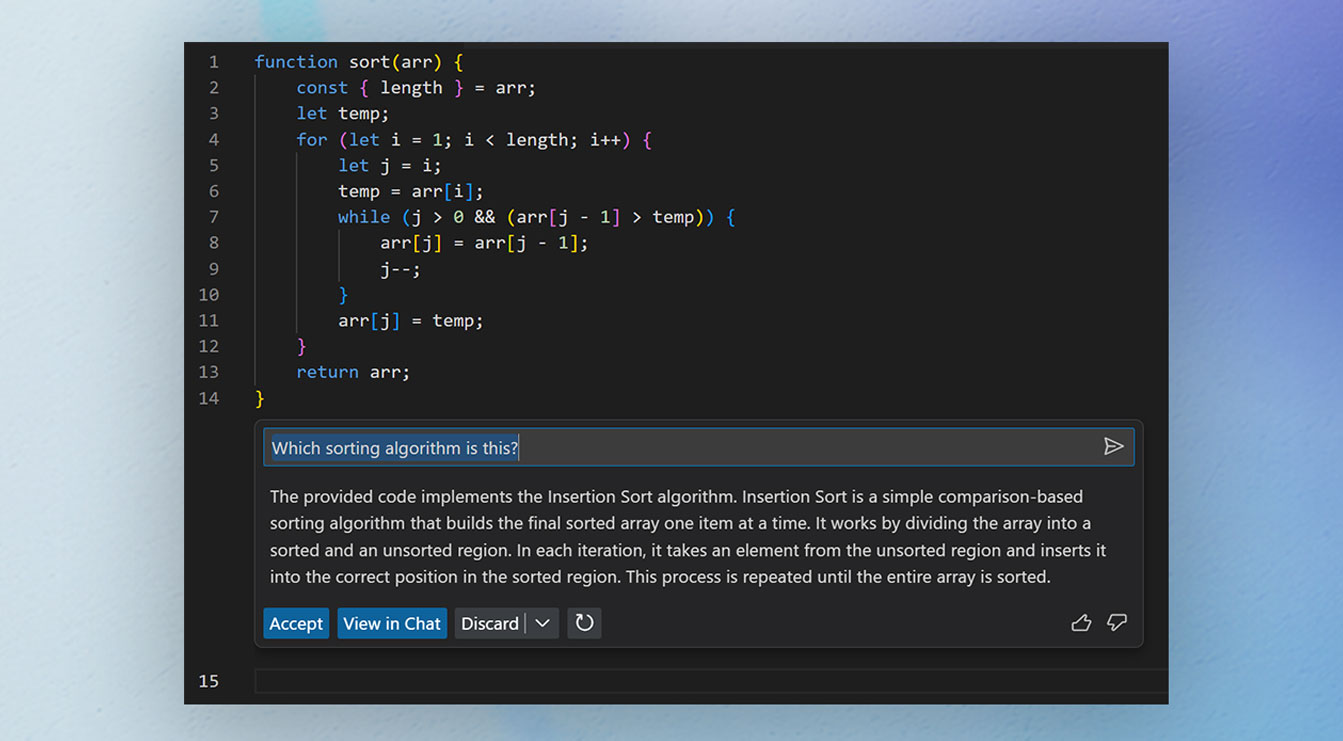The width and height of the screenshot is (1343, 741).
Task: Select line number 11 in the gutter
Action: [208, 321]
